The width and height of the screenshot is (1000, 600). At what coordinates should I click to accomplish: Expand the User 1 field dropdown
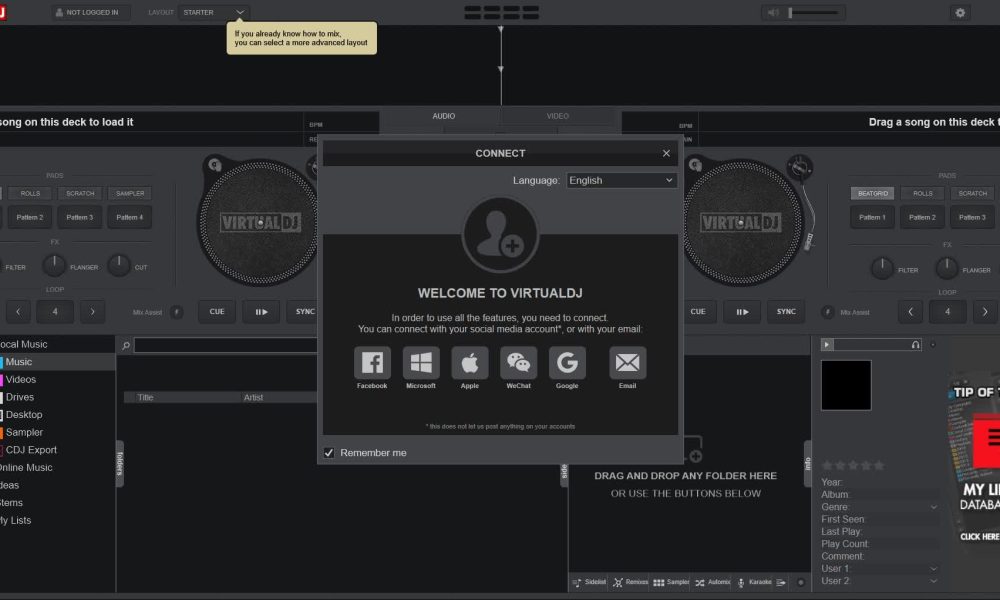[933, 569]
